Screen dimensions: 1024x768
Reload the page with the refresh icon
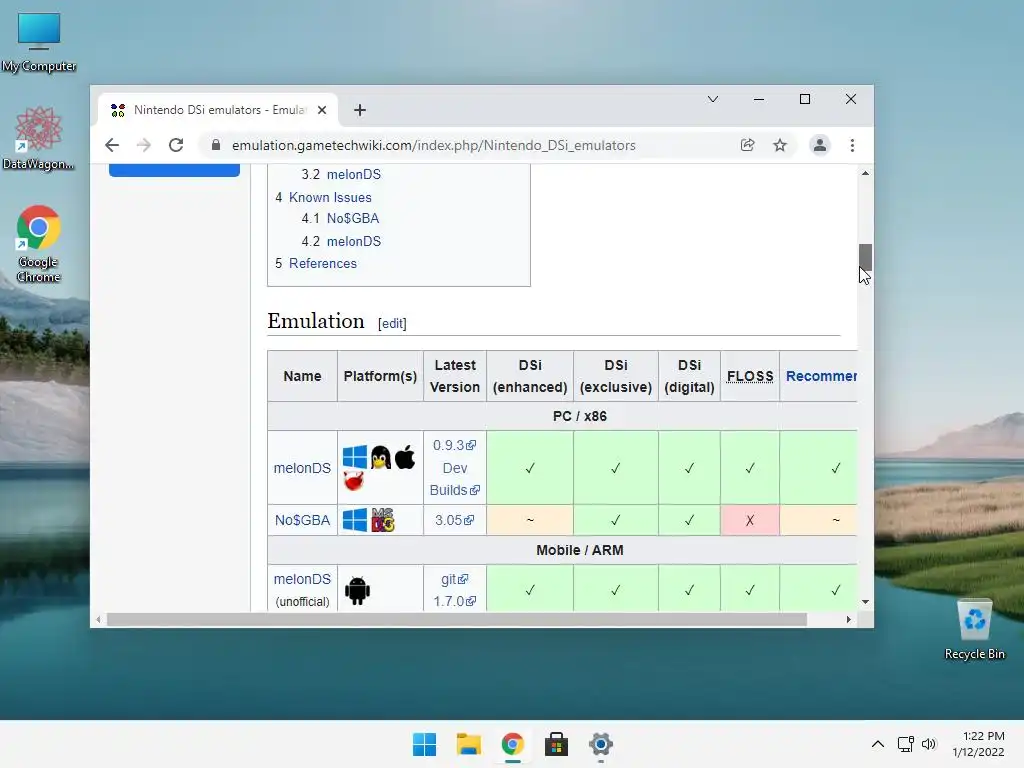point(176,145)
